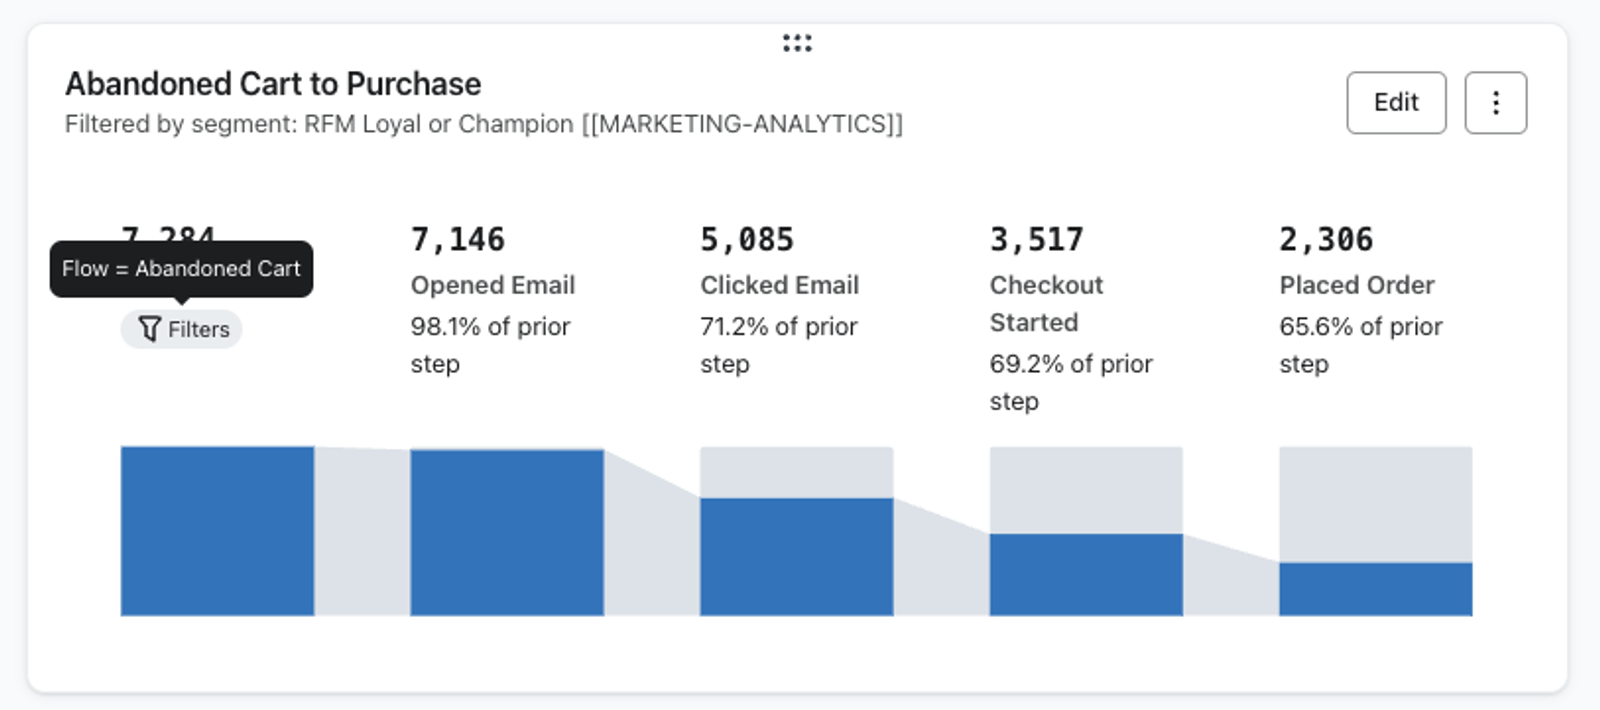Select the Clicked Email blue bar
This screenshot has width=1600, height=710.
[796, 557]
